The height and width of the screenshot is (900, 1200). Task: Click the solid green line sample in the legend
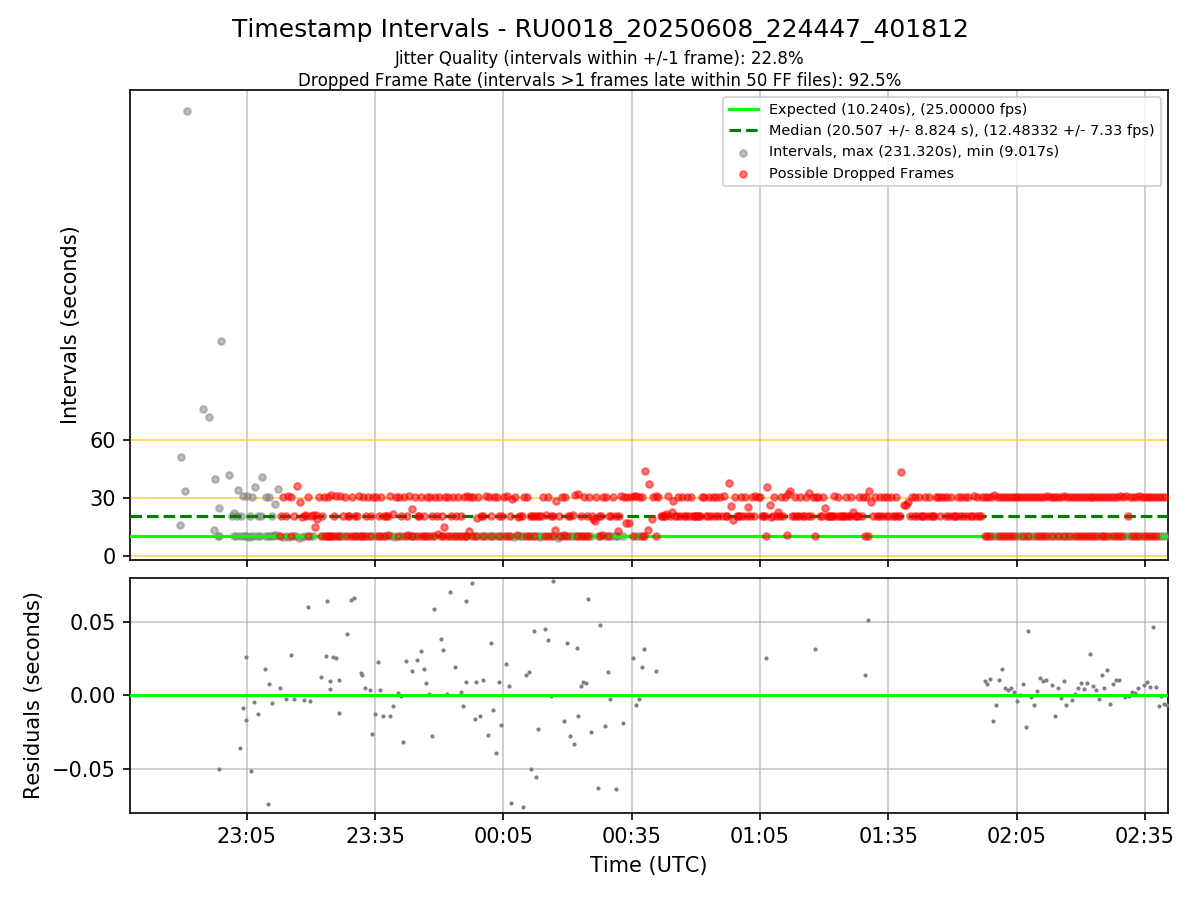point(743,109)
